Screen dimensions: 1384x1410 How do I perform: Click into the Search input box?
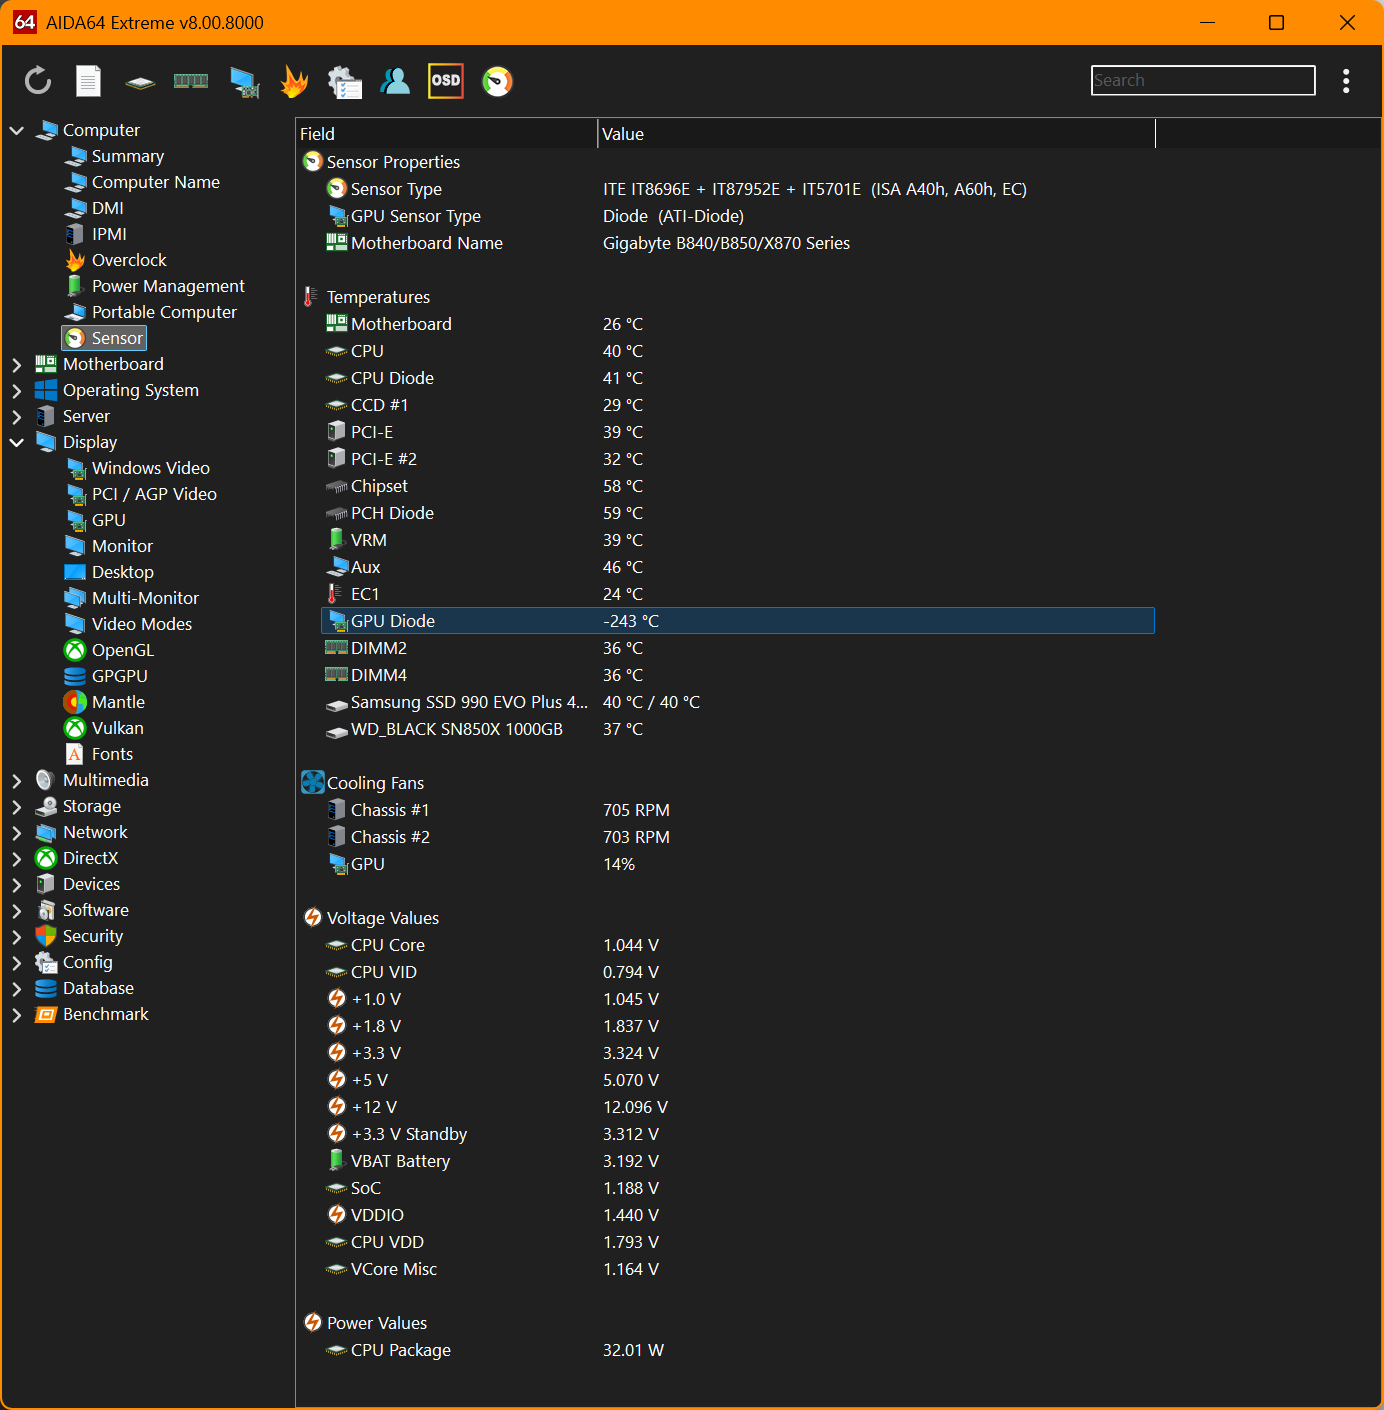tap(1202, 81)
